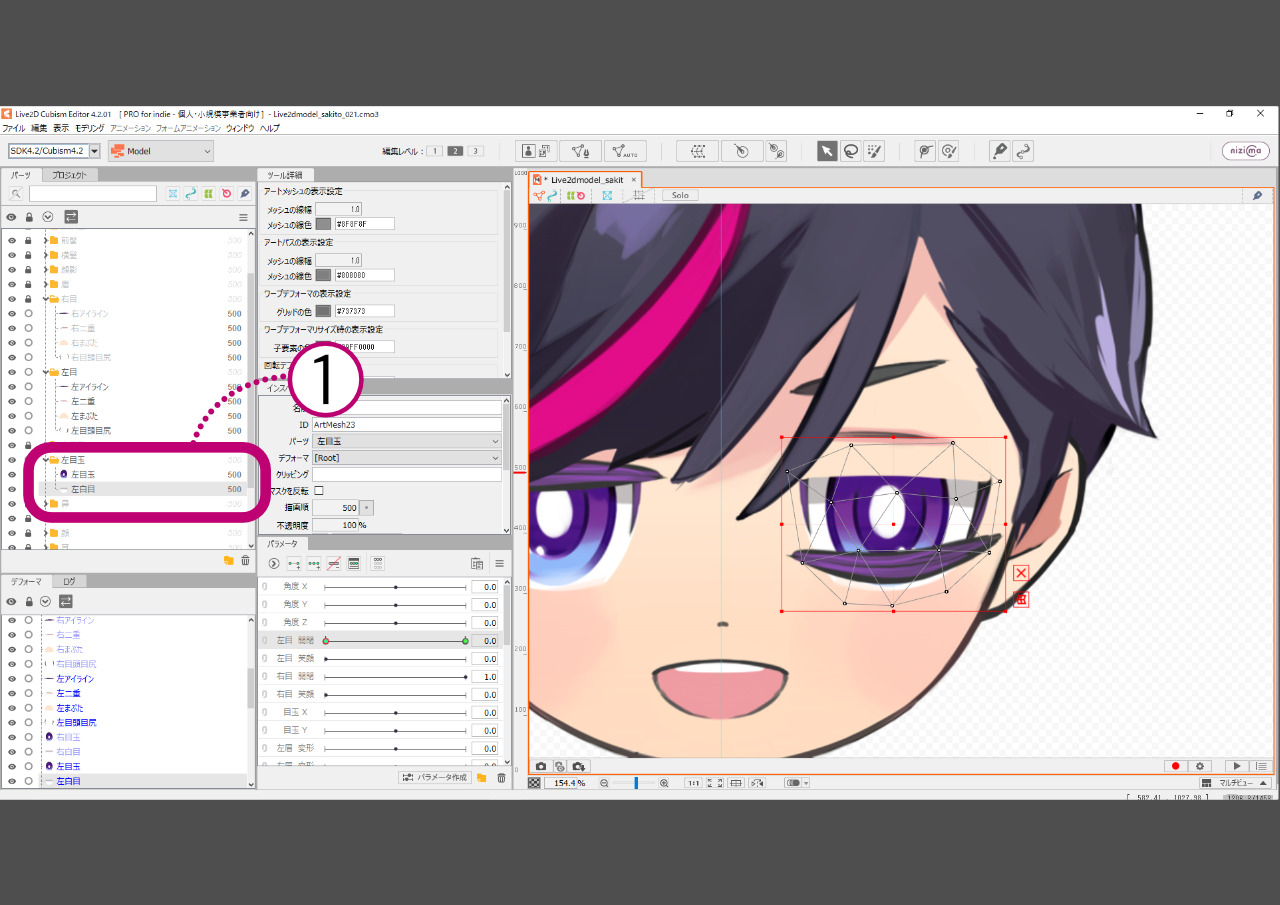Click zoom out magnifier icon
Image resolution: width=1280 pixels, height=905 pixels.
604,783
